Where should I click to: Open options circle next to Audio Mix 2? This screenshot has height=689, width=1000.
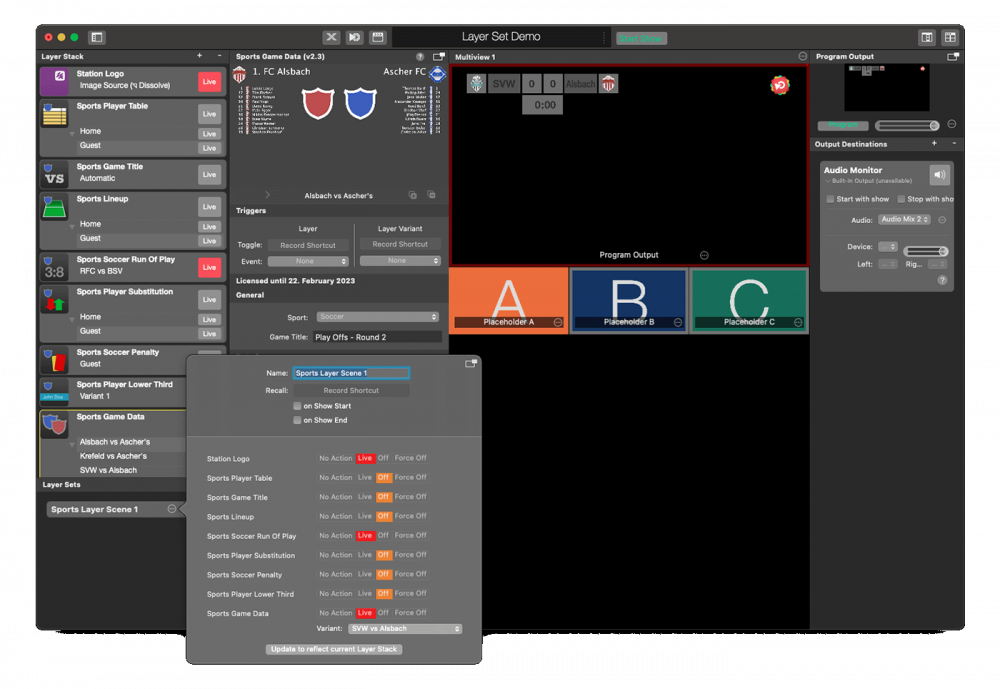(x=942, y=220)
